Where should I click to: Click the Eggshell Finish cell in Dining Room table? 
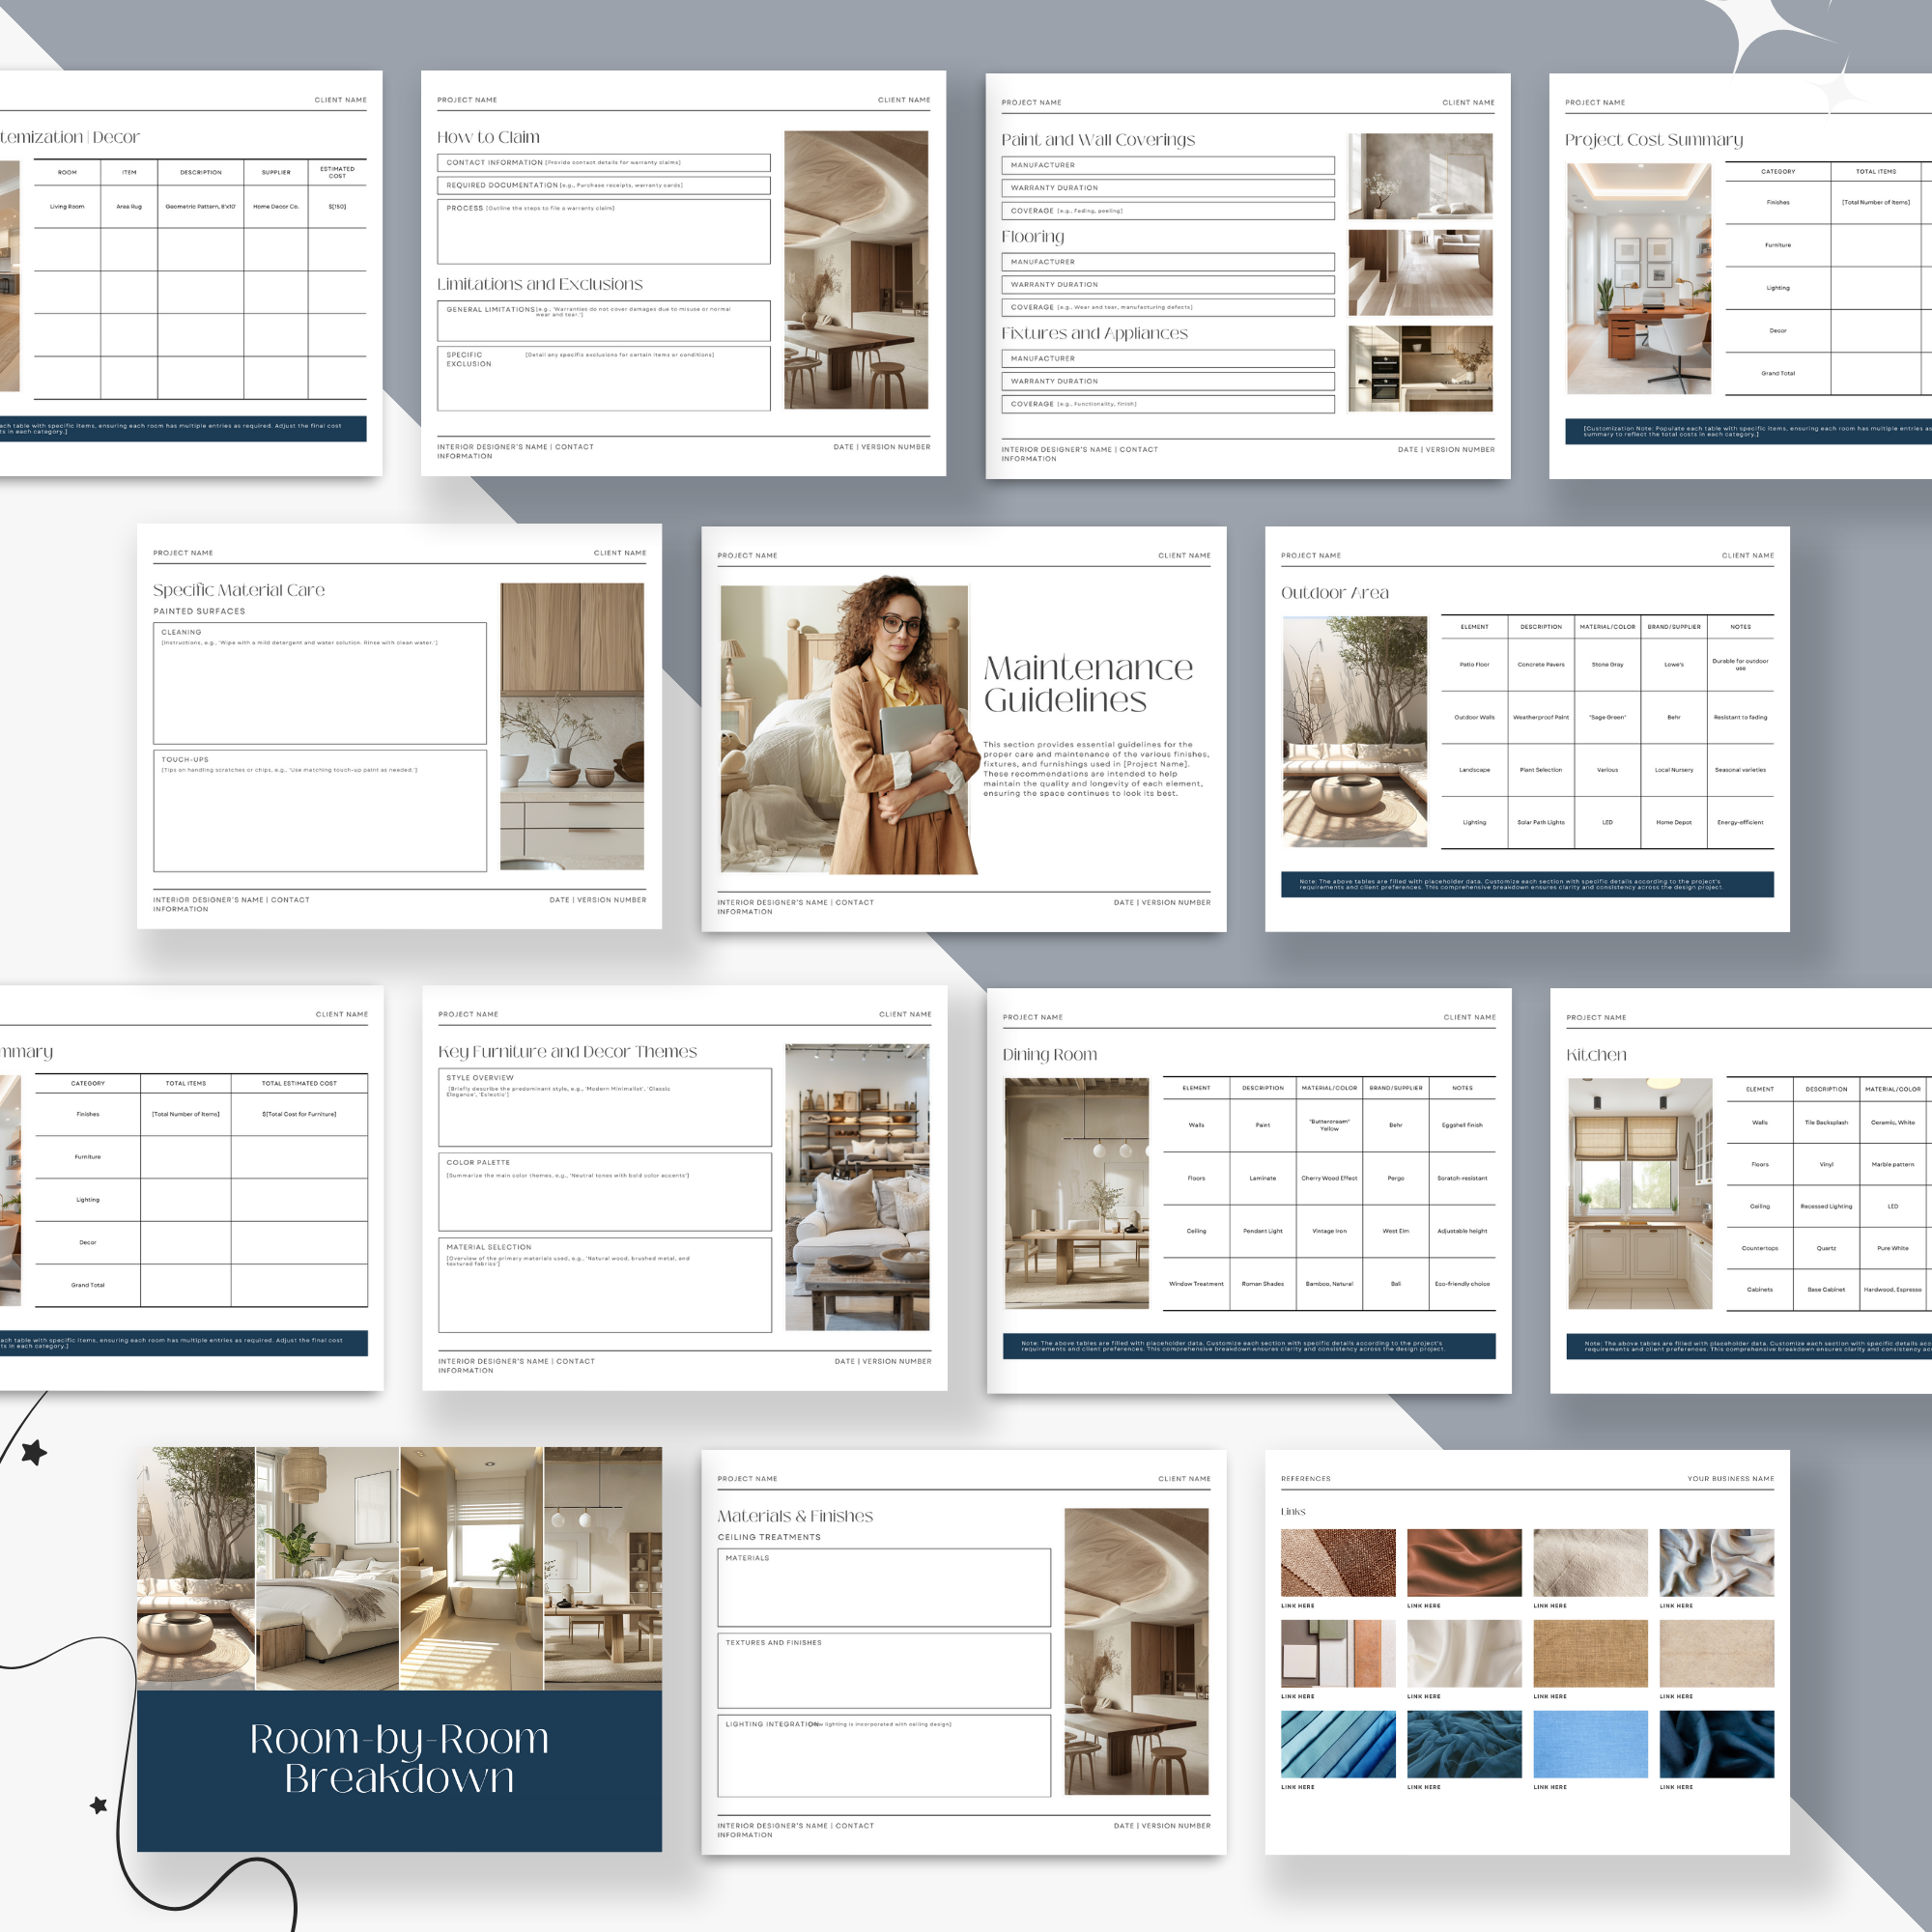[1462, 1125]
